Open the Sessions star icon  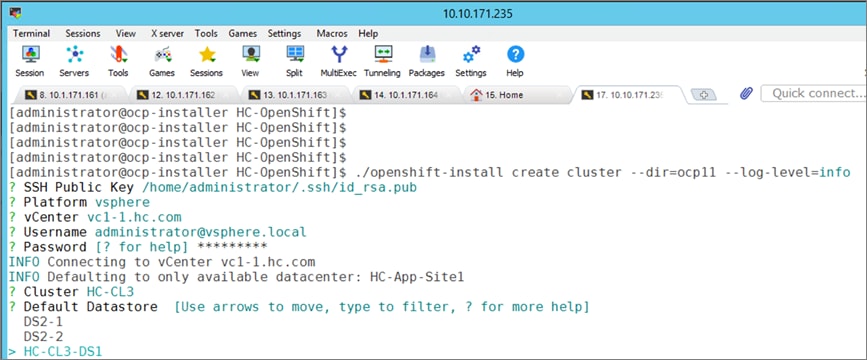[206, 61]
